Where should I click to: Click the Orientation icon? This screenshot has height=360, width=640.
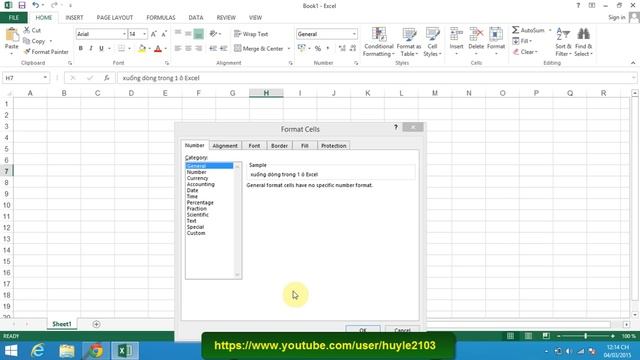213,34
